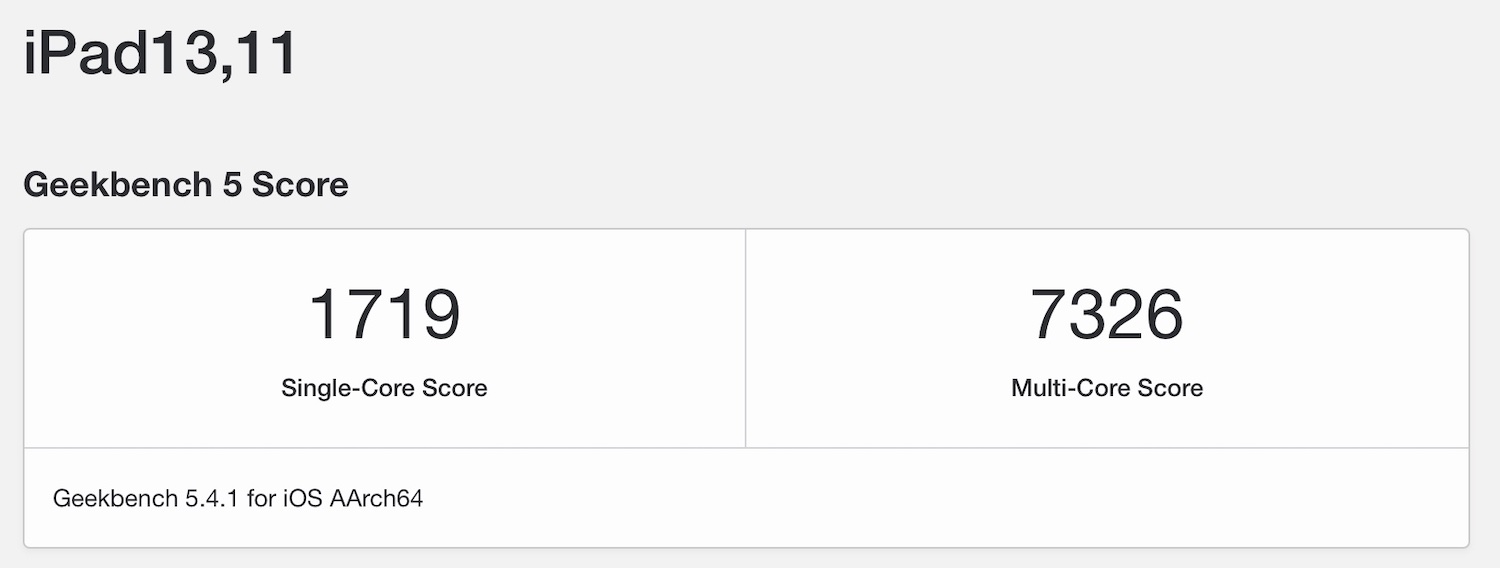
Task: Click the digit 5 in the section heading
Action: tap(232, 185)
